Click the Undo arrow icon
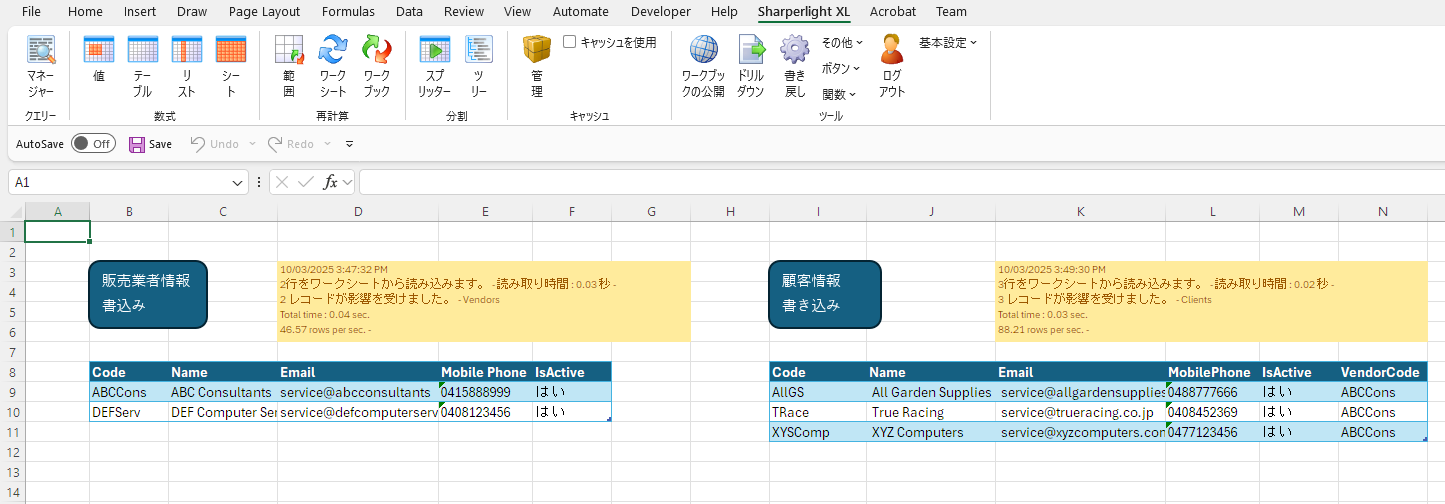Screen dimensions: 1445x504 click(197, 144)
